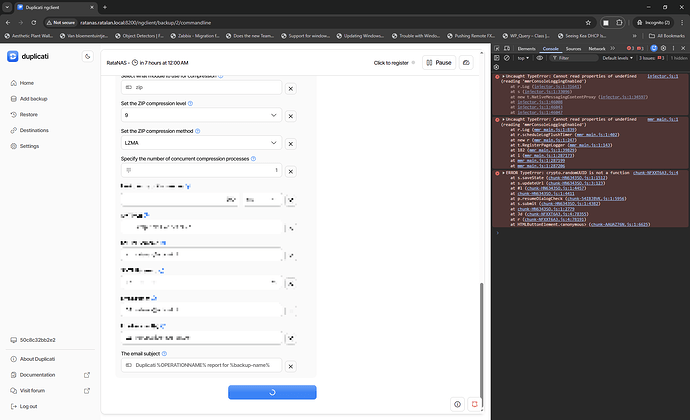690x420 pixels.
Task: Remove the ZIP compression level option
Action: [x=290, y=116]
